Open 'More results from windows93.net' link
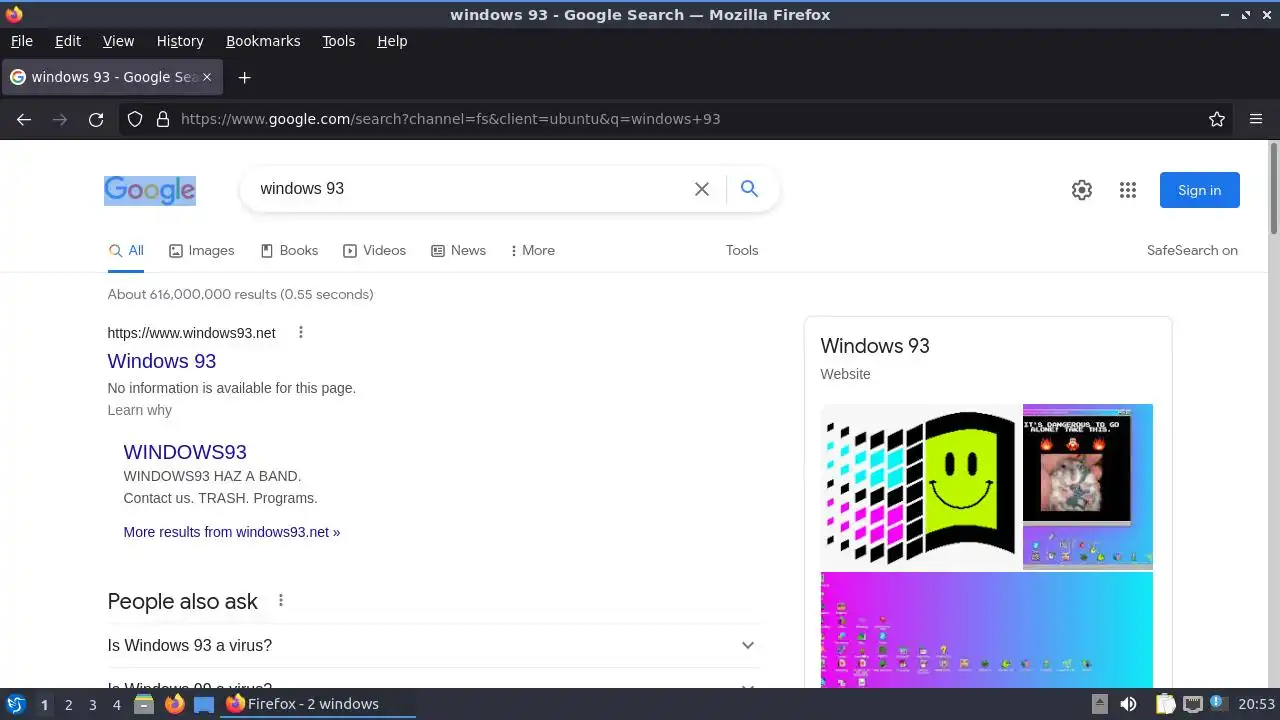The image size is (1280, 720). (x=232, y=532)
